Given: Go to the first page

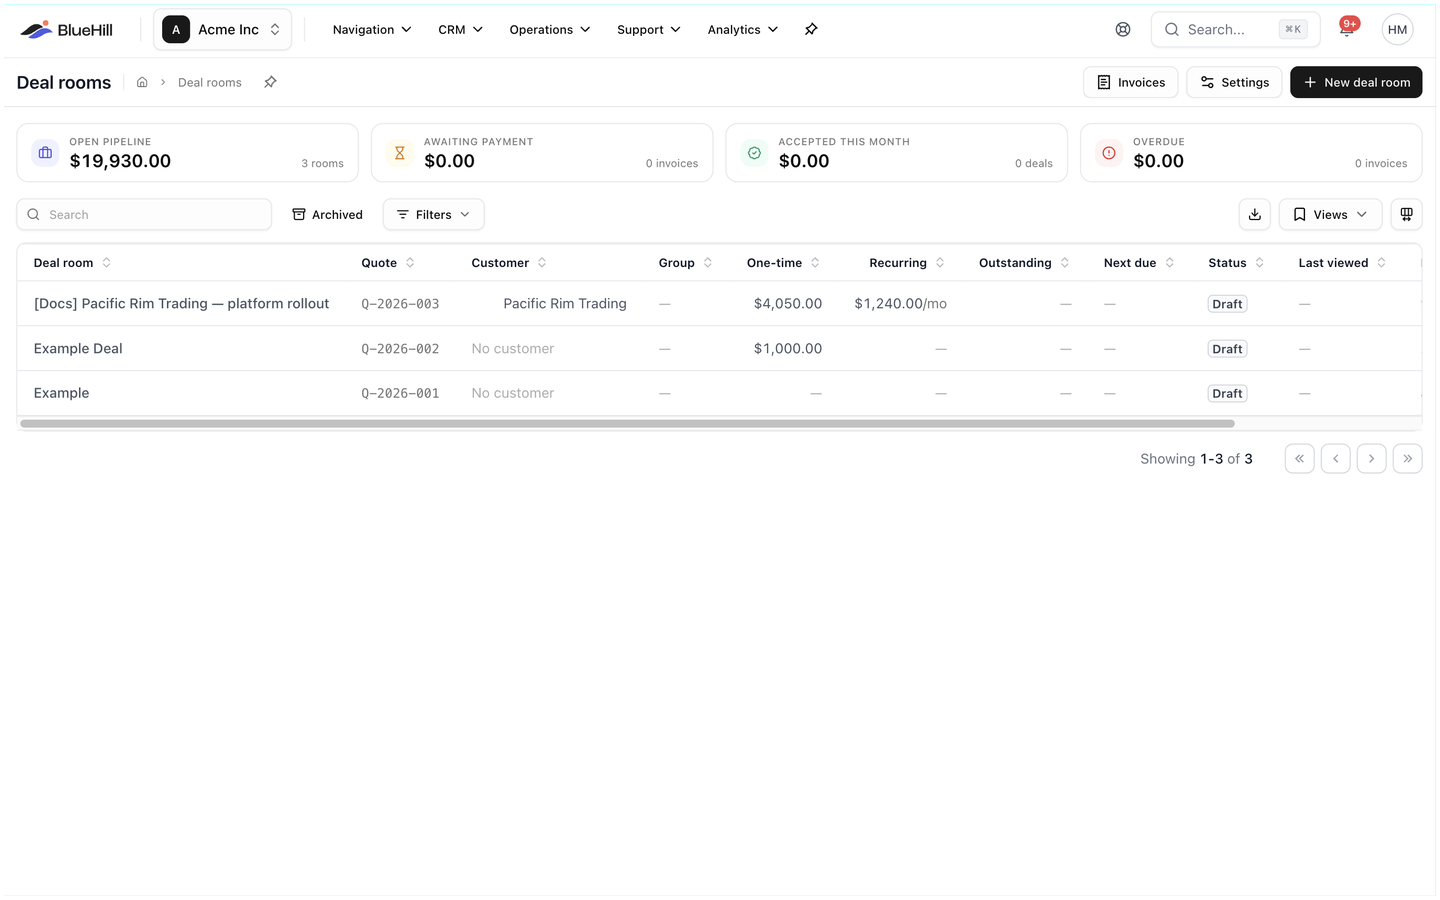Looking at the screenshot, I should pyautogui.click(x=1299, y=459).
